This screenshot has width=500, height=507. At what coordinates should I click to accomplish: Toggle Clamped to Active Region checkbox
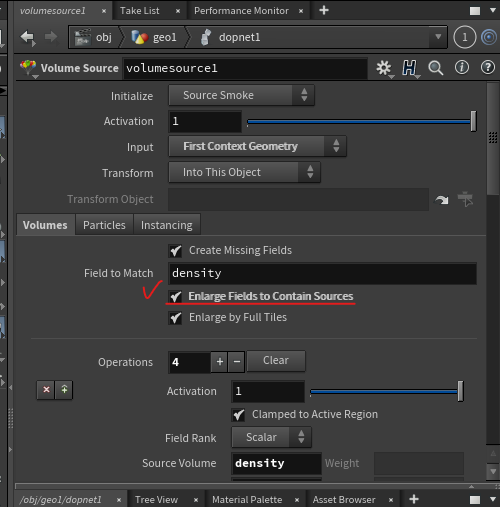click(238, 415)
